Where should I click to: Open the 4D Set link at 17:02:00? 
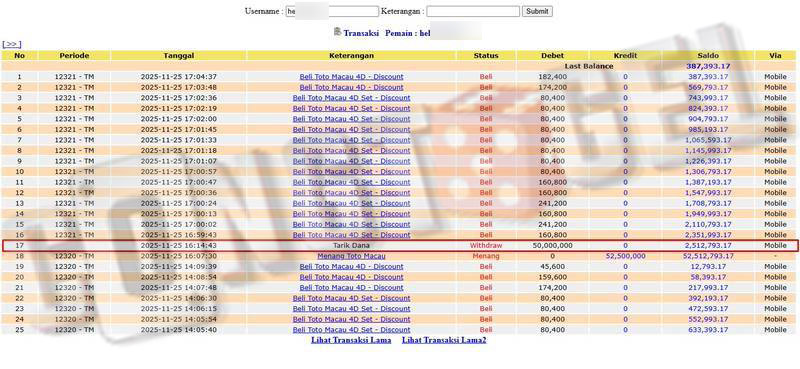[x=352, y=119]
